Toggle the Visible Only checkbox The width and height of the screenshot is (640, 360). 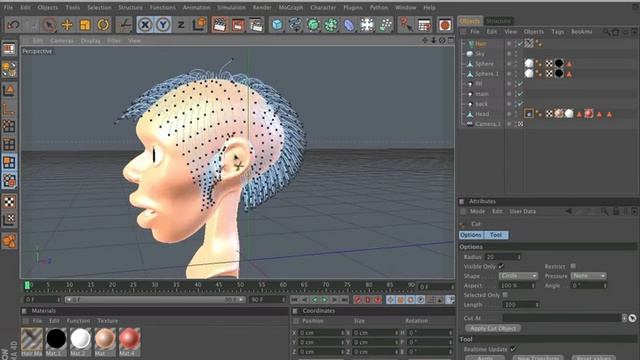click(x=501, y=266)
